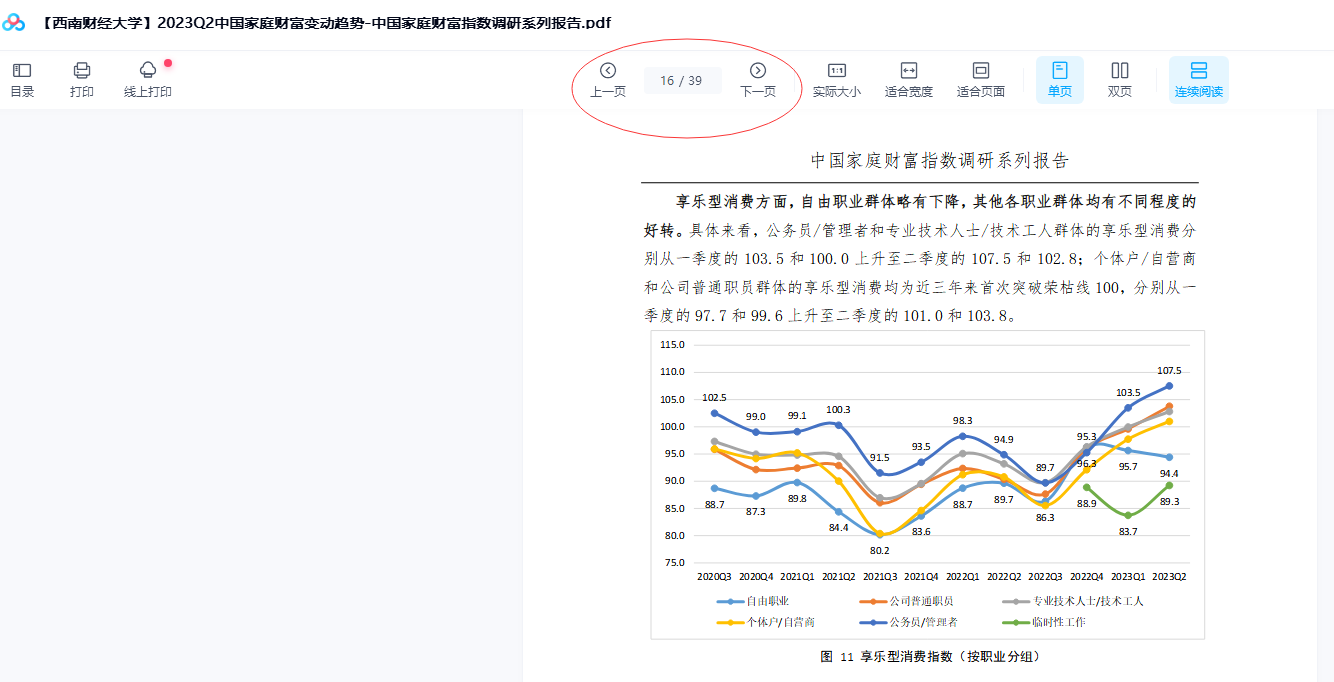Select 线上打印 online printing

click(x=146, y=78)
